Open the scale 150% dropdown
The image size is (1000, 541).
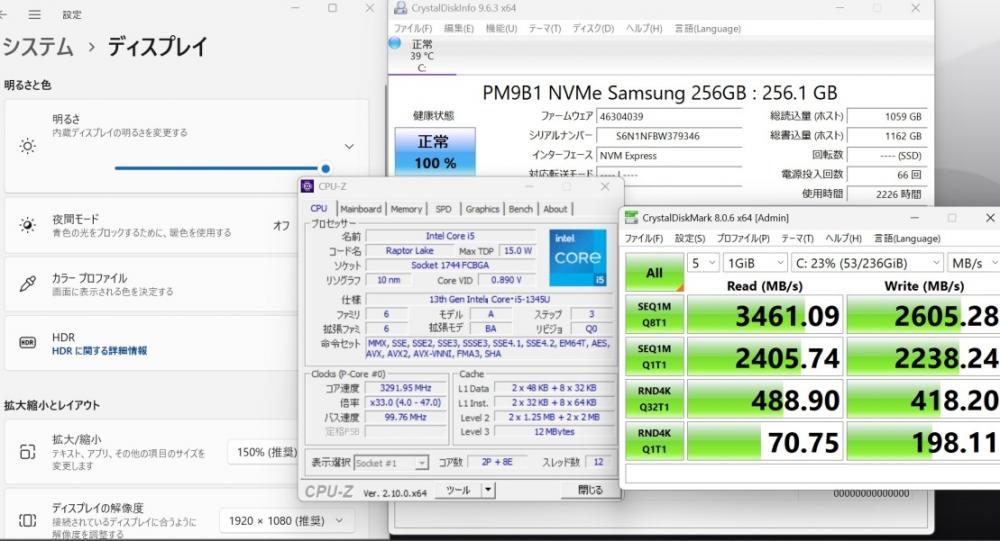tap(263, 452)
